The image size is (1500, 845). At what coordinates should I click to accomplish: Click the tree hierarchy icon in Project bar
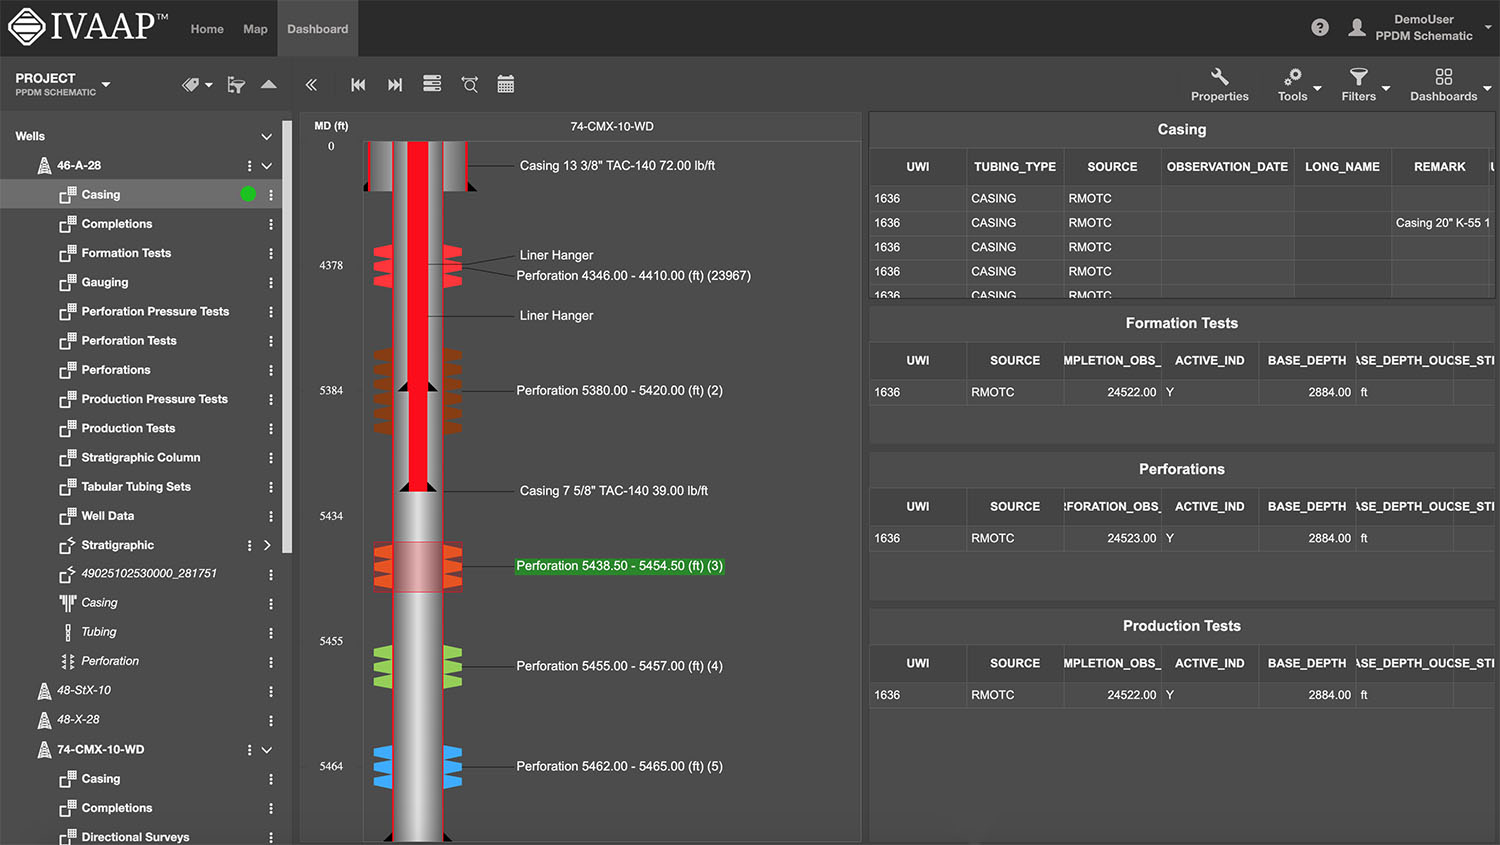tap(236, 85)
